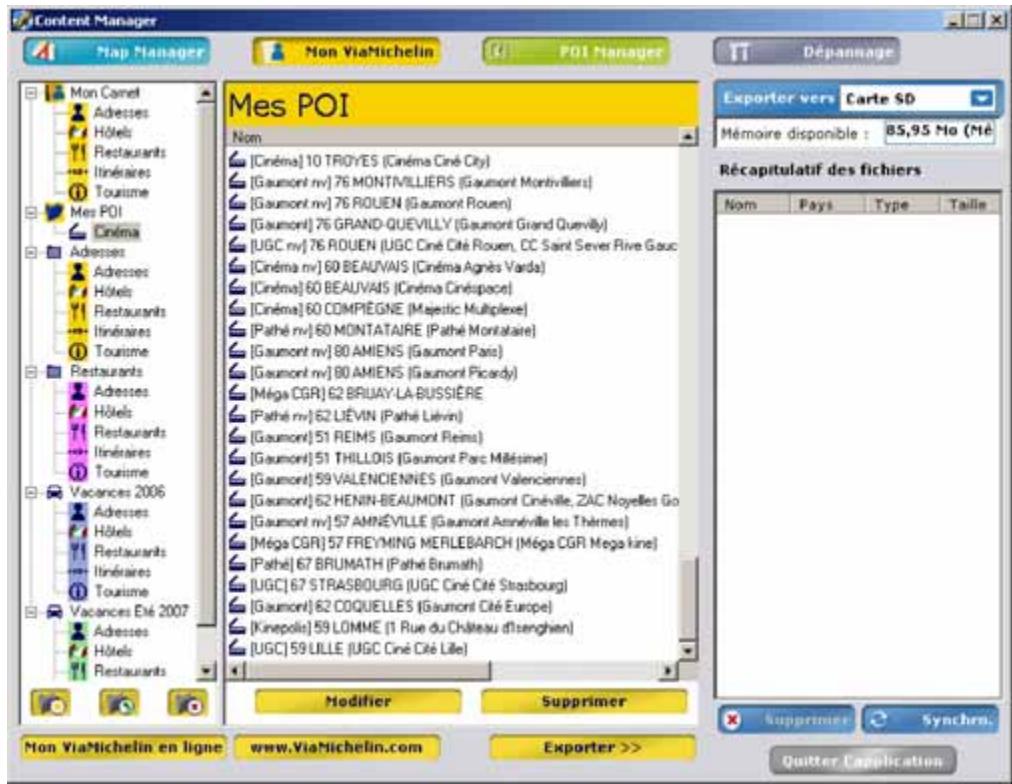This screenshot has height=784, width=1012.
Task: Open the Dépannage tab
Action: click(x=807, y=52)
